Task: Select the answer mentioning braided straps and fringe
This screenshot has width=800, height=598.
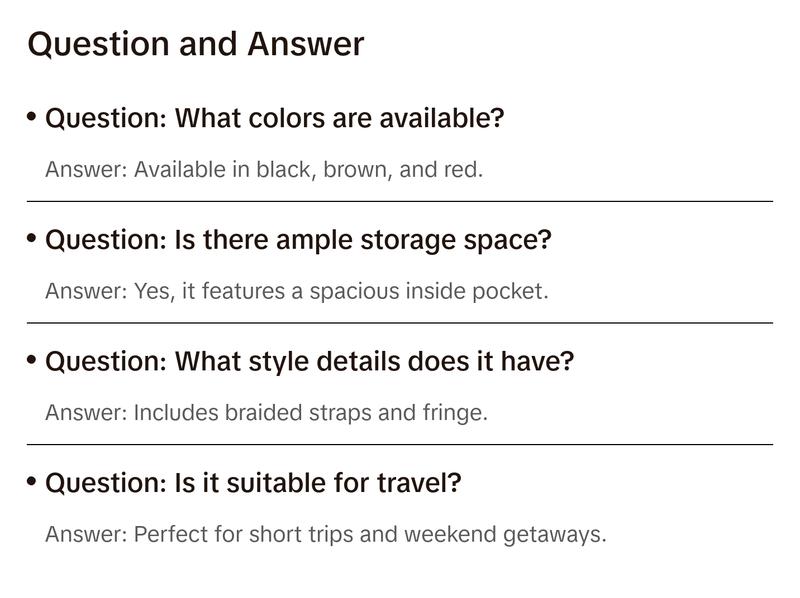Action: coord(266,413)
